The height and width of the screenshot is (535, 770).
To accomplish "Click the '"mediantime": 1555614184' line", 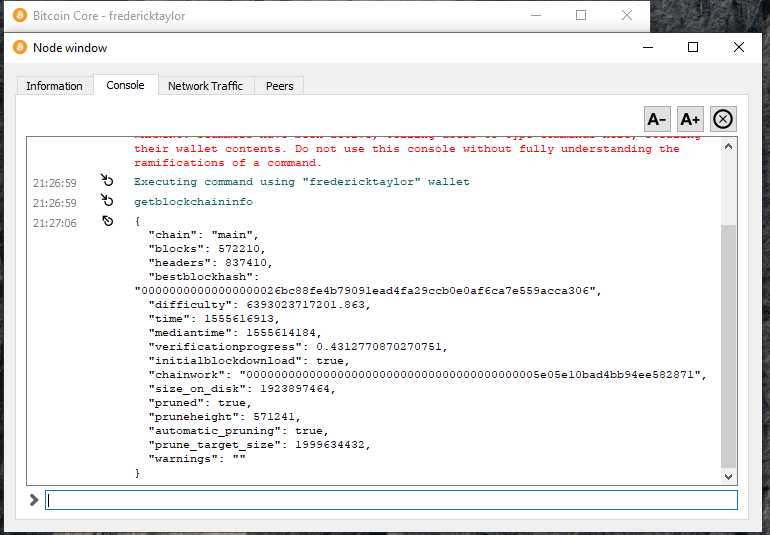I will click(235, 333).
